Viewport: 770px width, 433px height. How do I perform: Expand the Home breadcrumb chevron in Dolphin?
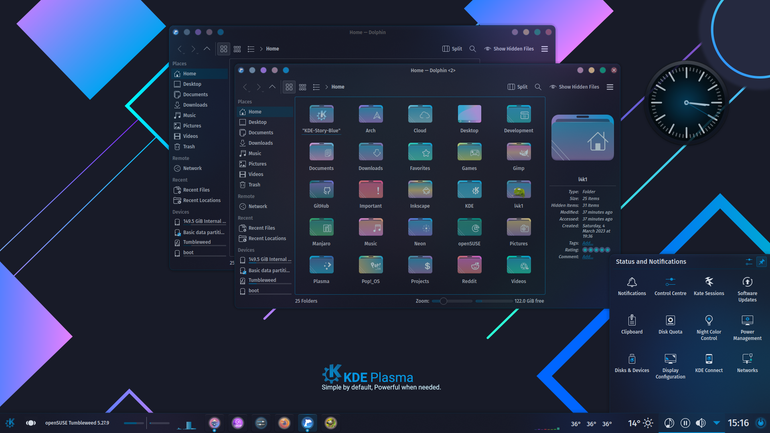[327, 87]
